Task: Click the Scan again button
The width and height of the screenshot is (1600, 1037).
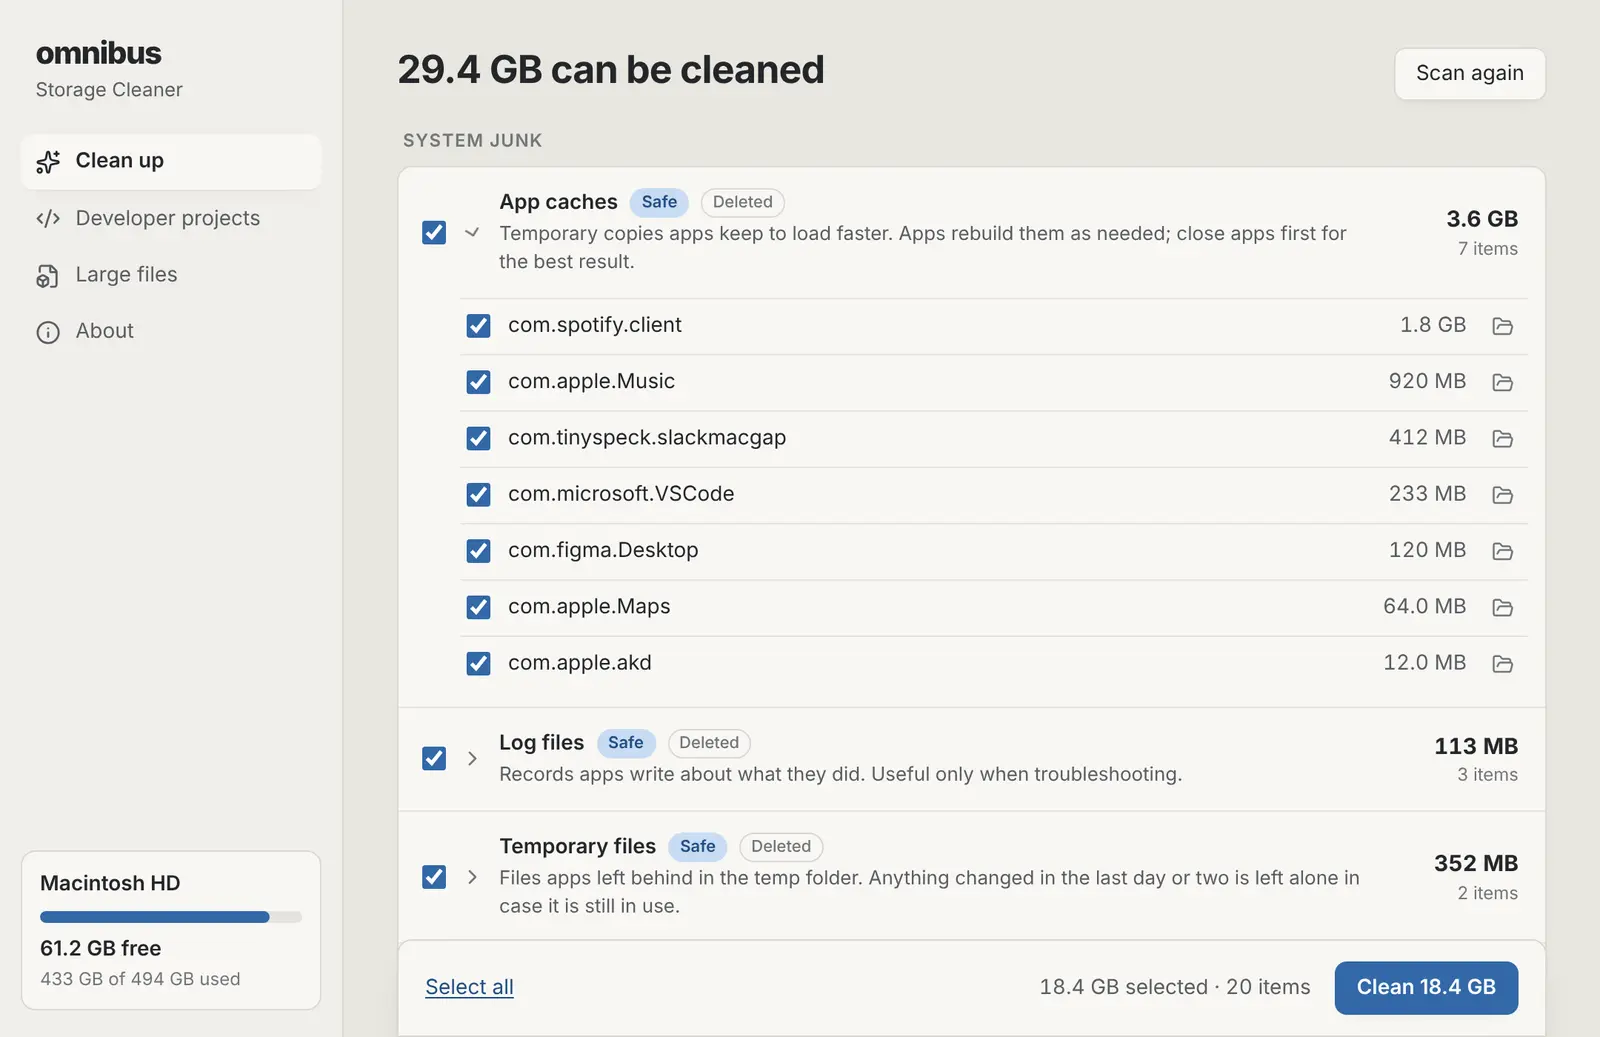Action: pos(1470,74)
